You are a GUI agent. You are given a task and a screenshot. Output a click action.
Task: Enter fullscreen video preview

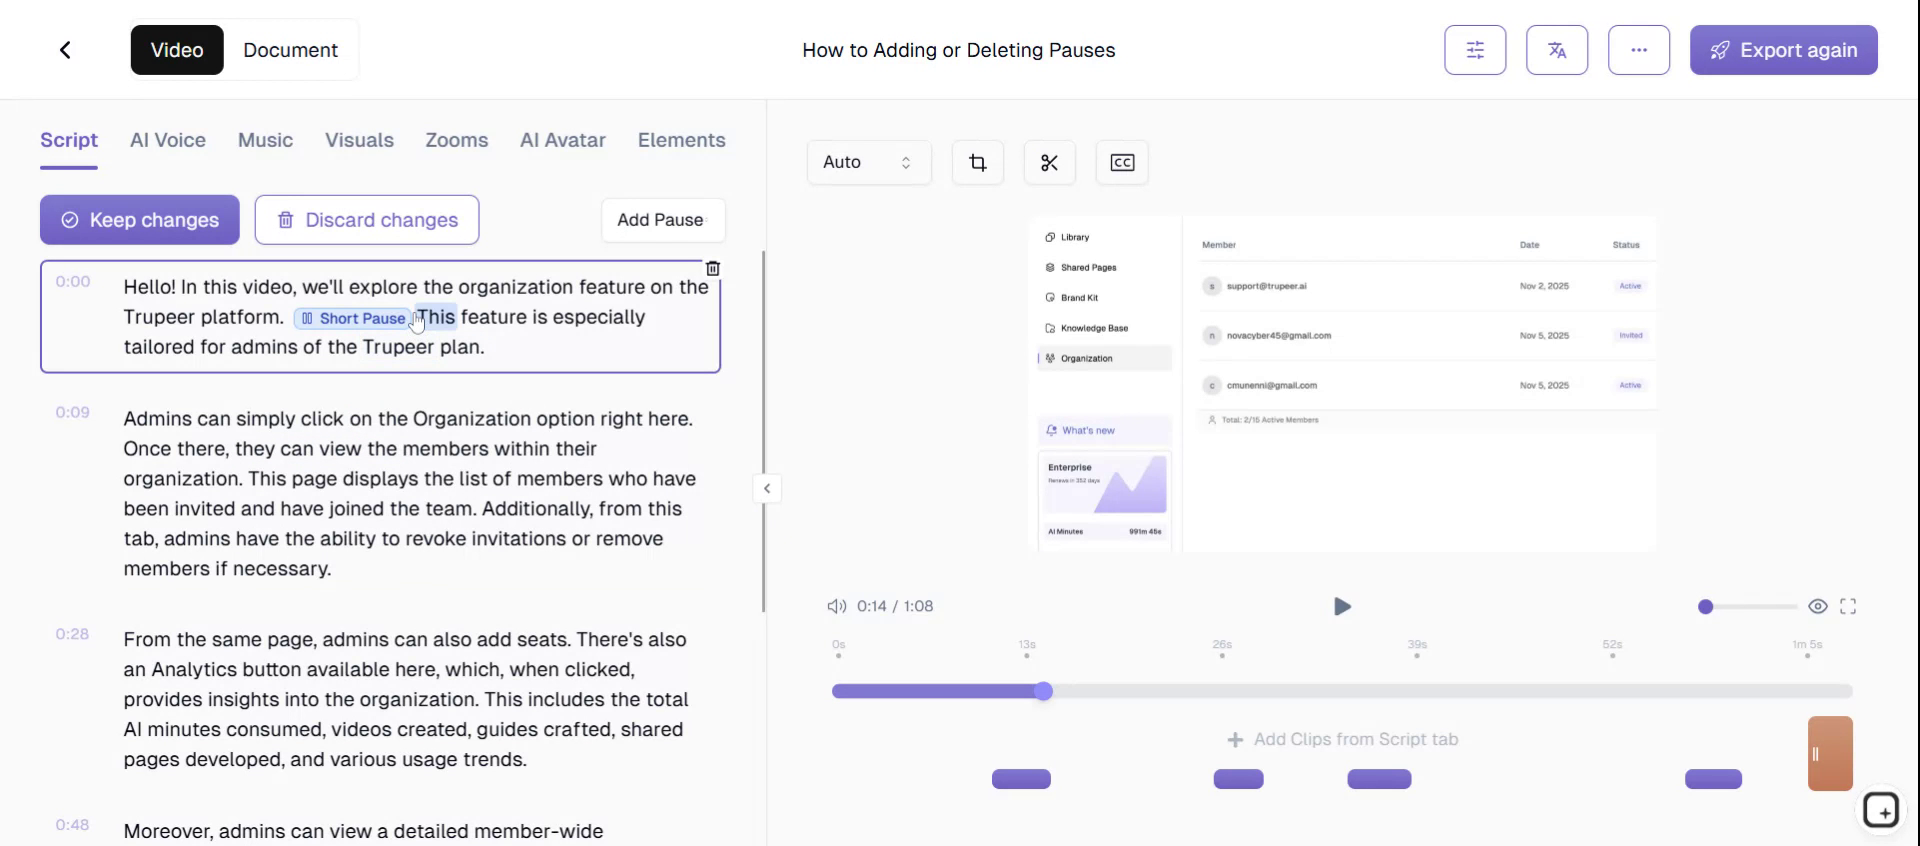pos(1848,606)
